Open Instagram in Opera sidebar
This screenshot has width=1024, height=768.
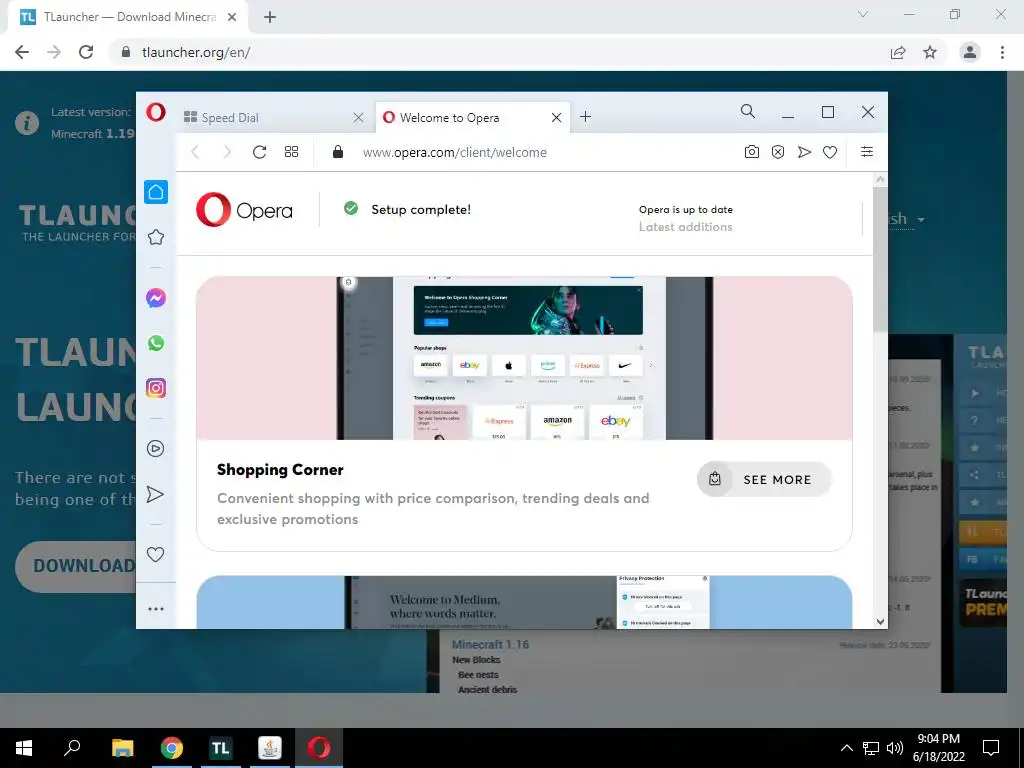tap(155, 388)
